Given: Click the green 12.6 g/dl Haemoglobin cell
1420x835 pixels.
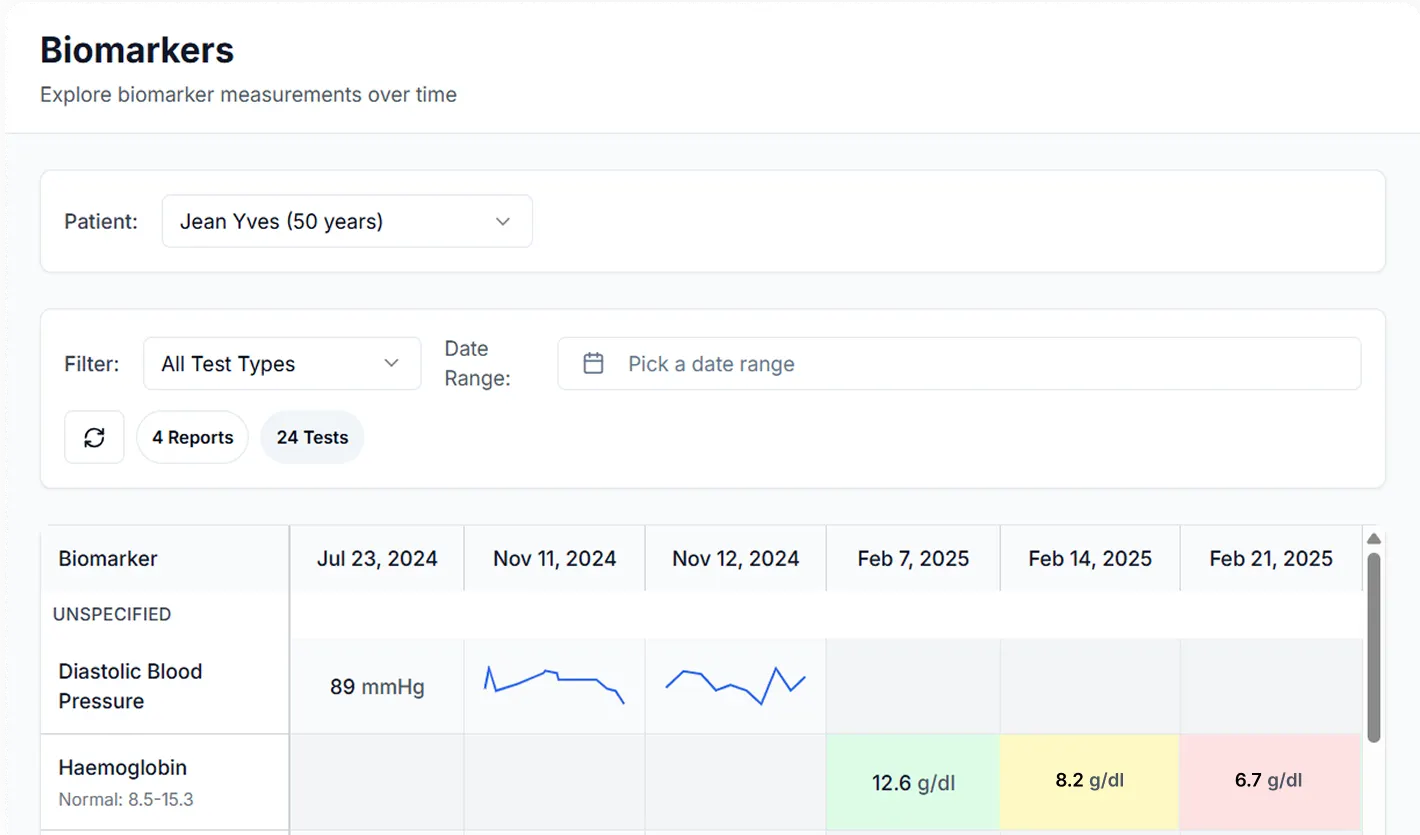Looking at the screenshot, I should [x=913, y=782].
